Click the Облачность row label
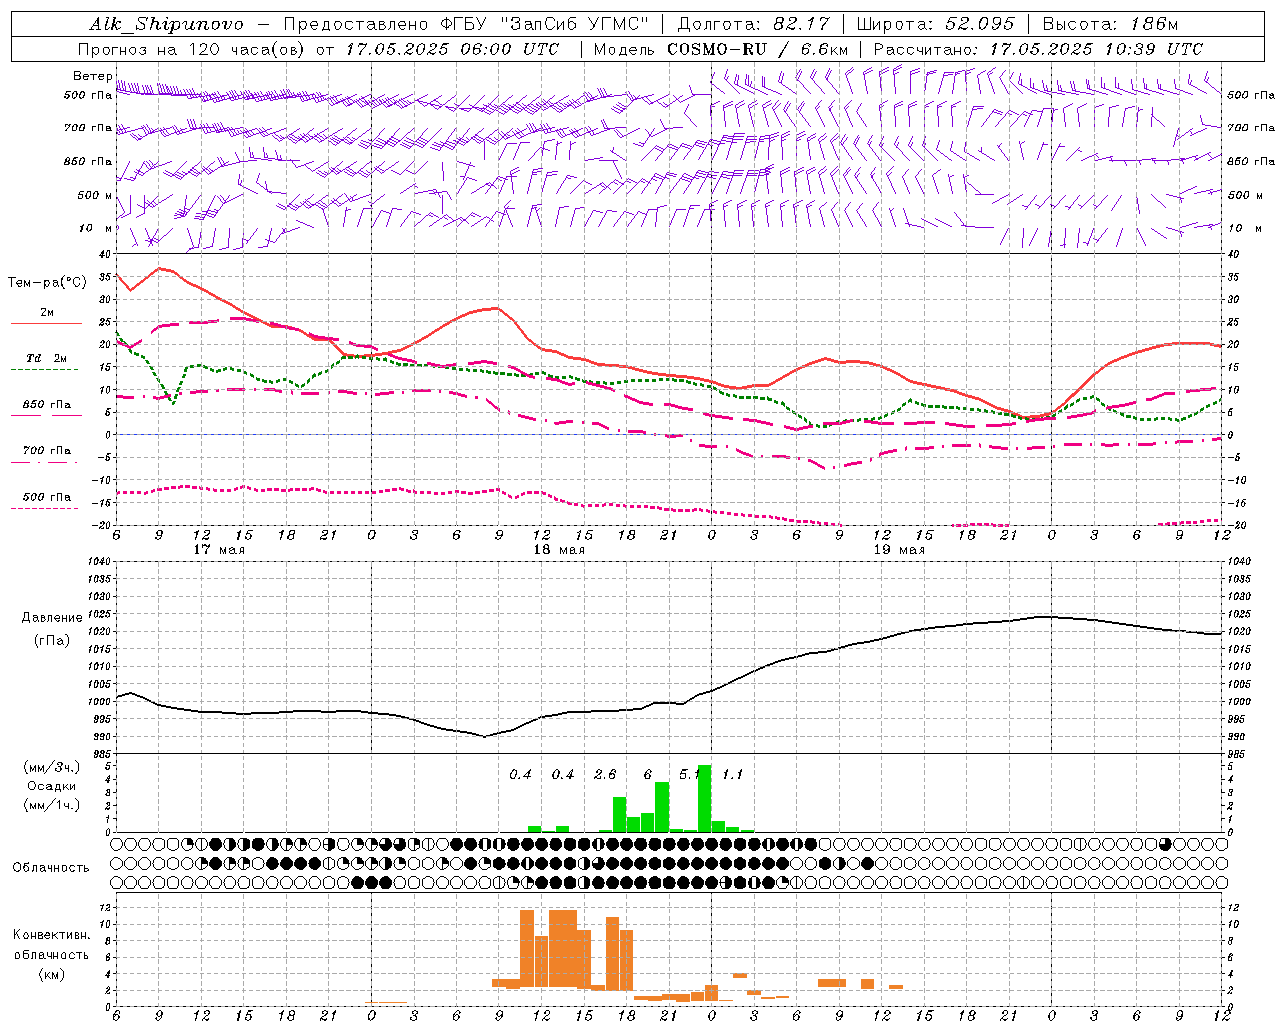The width and height of the screenshot is (1280, 1024). [x=51, y=868]
